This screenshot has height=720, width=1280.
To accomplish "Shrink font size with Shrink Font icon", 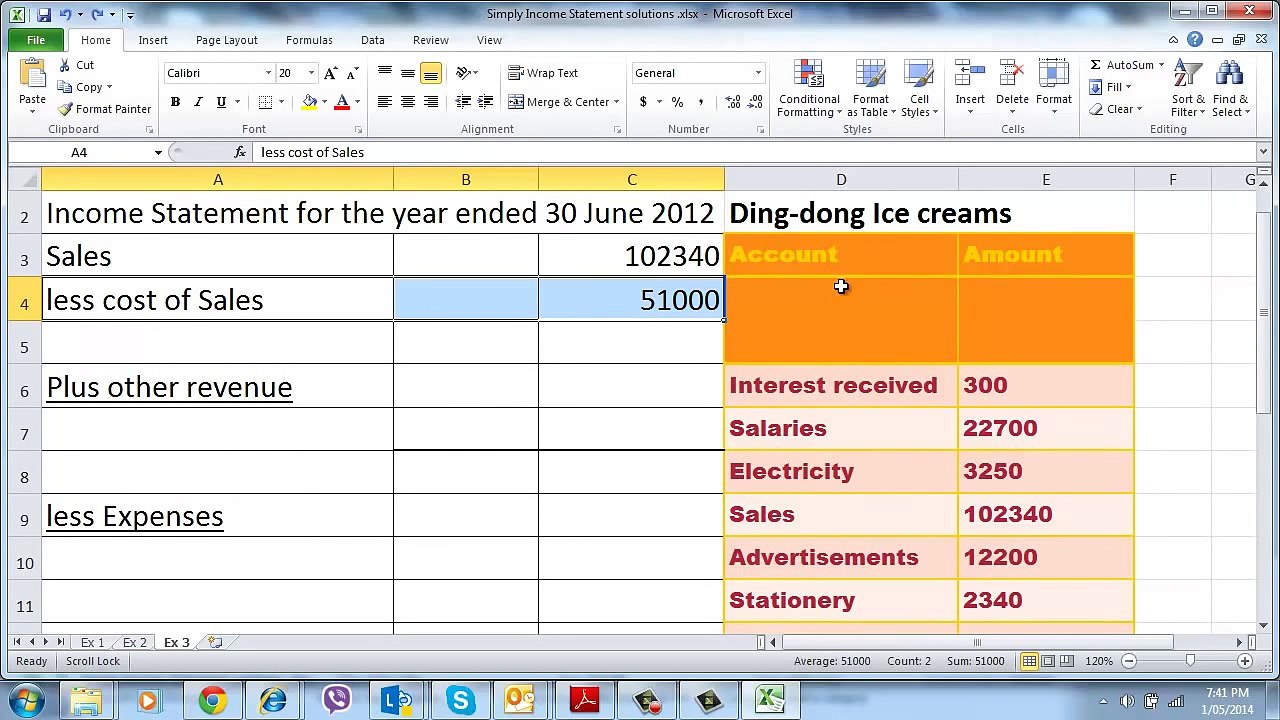I will (351, 73).
